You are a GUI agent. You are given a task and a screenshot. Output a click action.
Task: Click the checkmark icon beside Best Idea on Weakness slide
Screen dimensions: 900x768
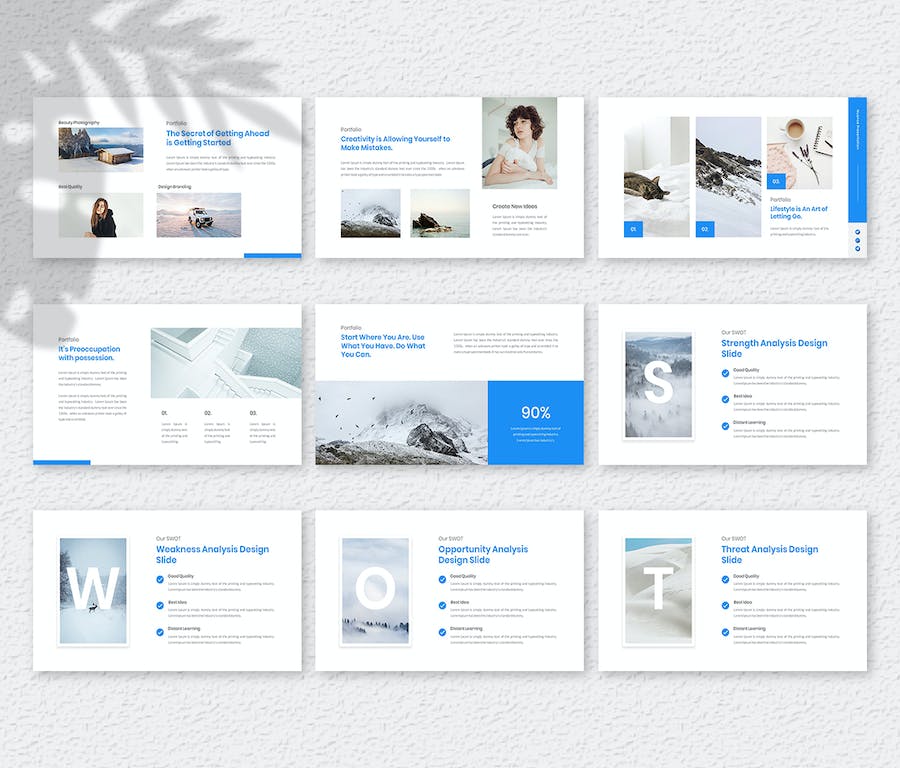pos(160,605)
